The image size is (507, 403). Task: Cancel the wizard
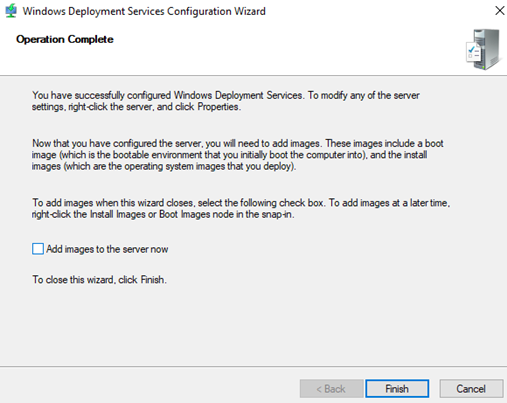pos(471,389)
